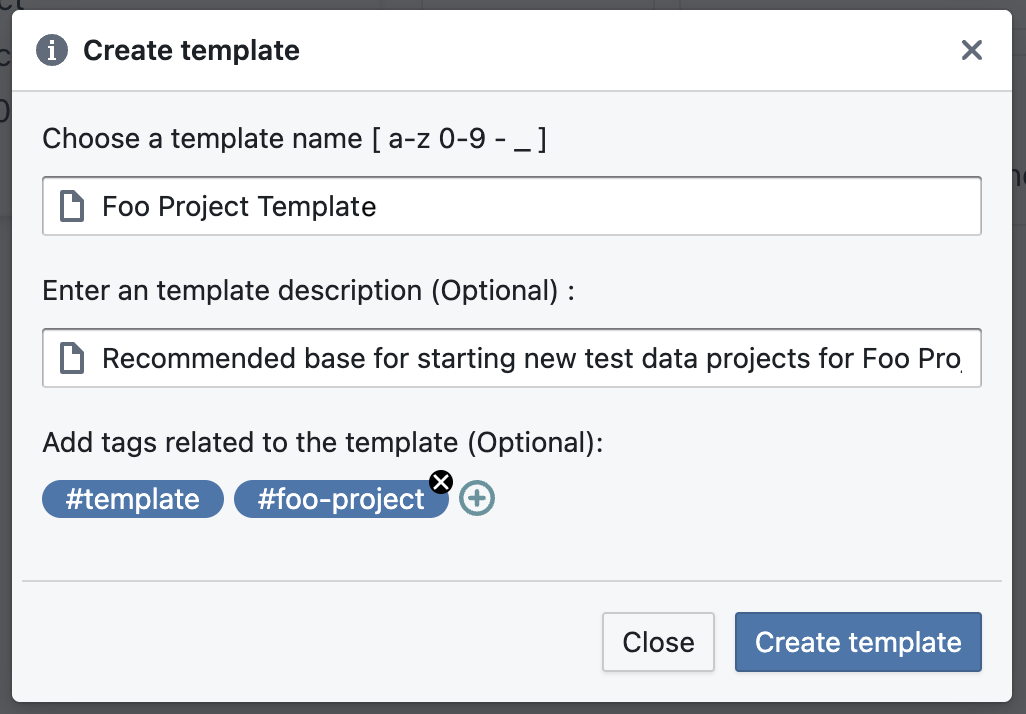Focus the 'Foo Project Template' name input
This screenshot has width=1026, height=714.
pyautogui.click(x=512, y=206)
